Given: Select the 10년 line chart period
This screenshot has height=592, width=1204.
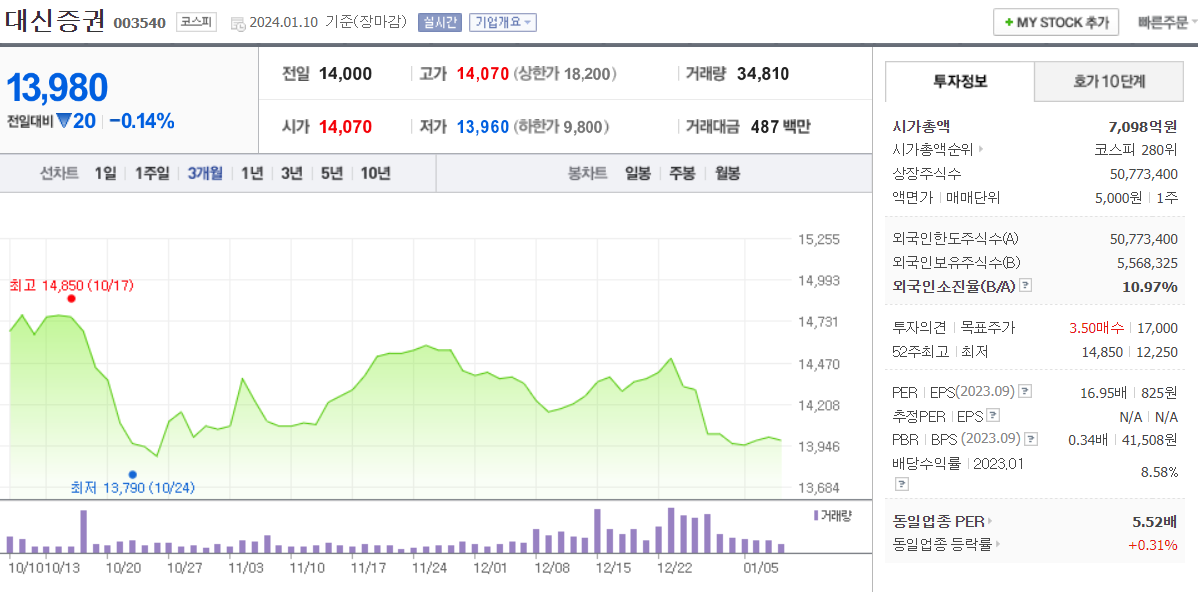Looking at the screenshot, I should coord(375,173).
